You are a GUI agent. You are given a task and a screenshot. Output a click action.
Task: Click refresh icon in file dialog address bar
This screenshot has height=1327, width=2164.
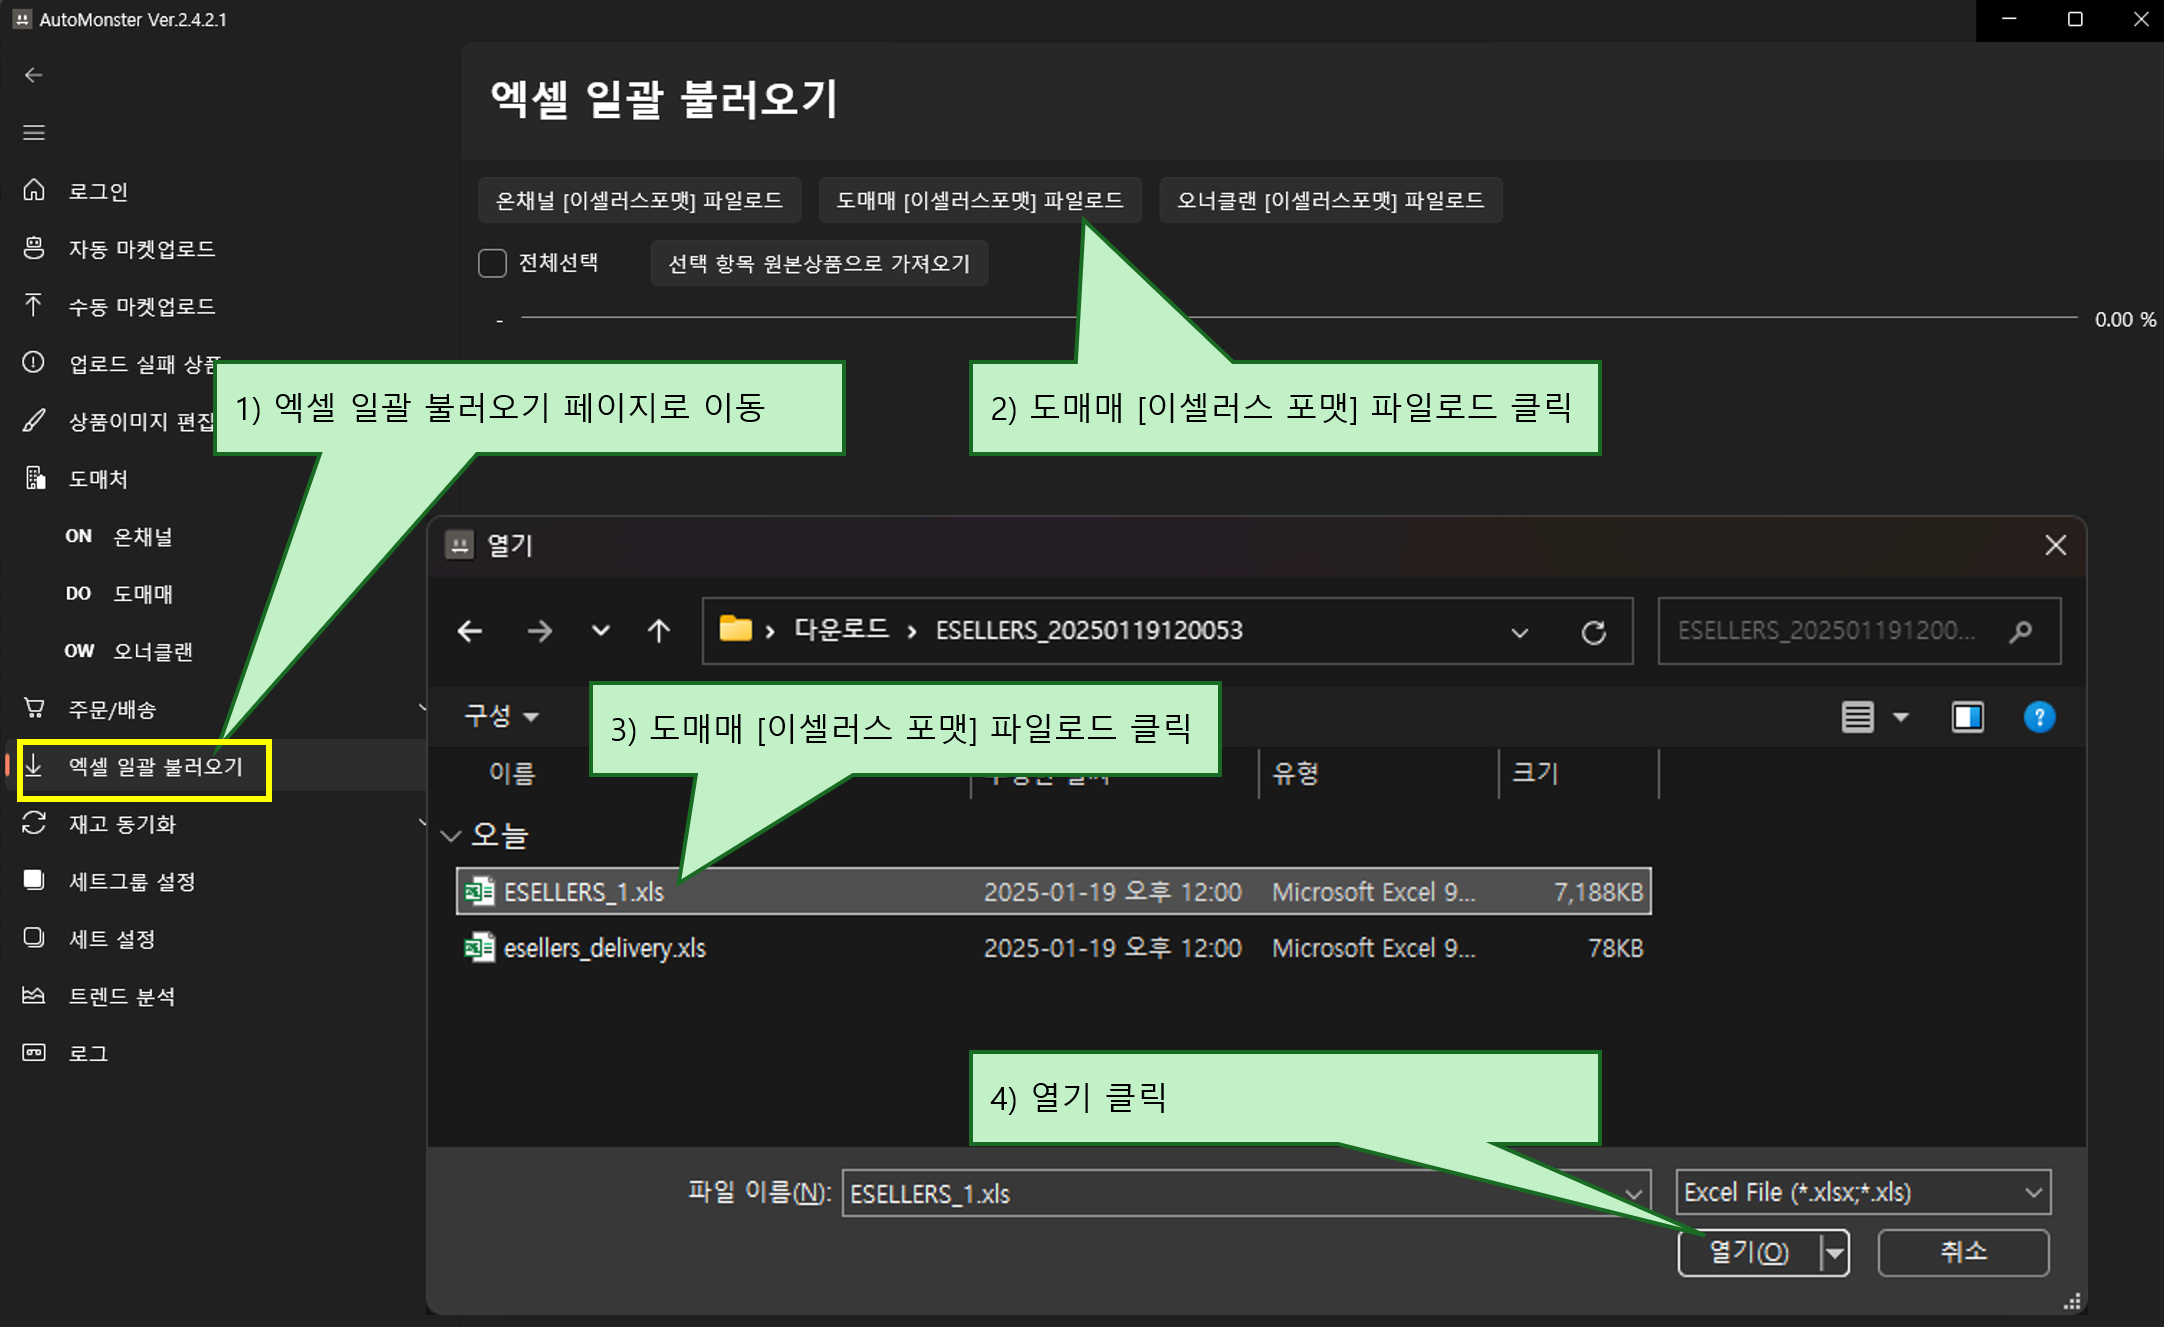click(1594, 631)
